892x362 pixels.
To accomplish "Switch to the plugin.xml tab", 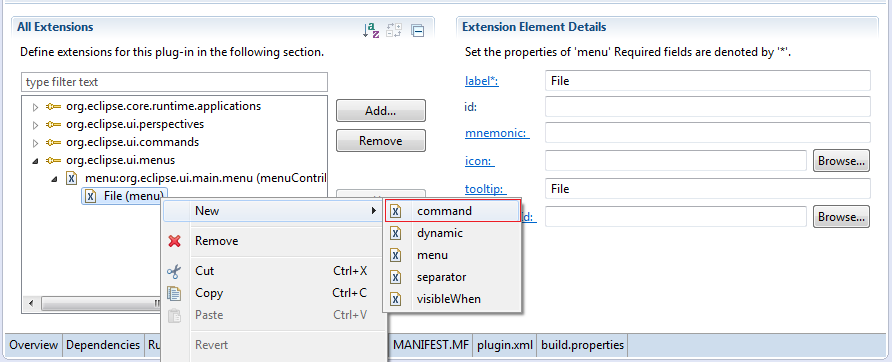I will coord(505,345).
